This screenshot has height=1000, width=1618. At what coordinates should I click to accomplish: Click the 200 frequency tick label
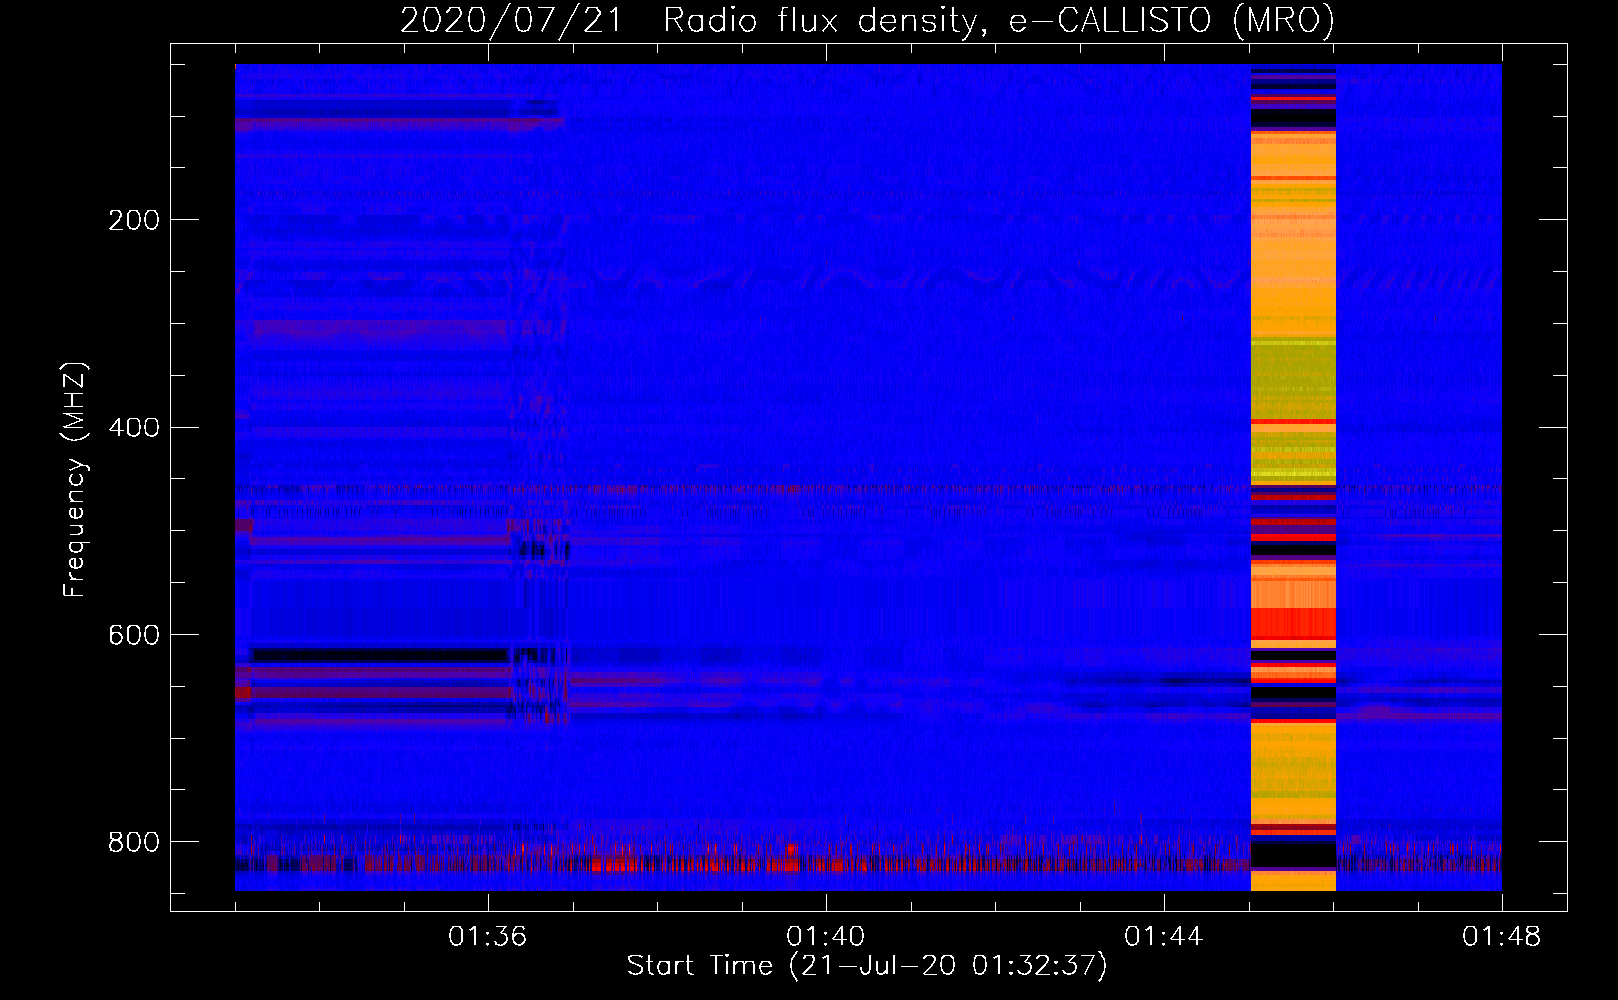[134, 220]
